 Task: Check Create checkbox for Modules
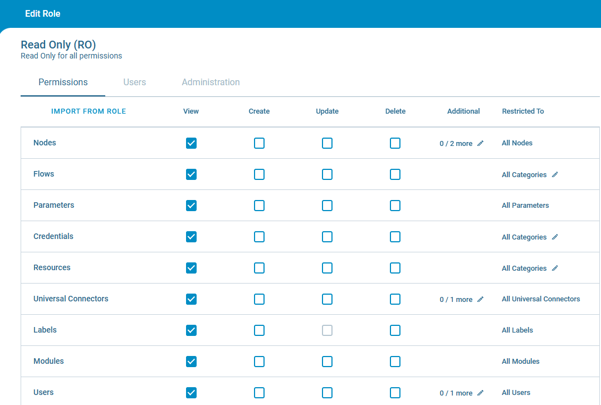click(259, 362)
